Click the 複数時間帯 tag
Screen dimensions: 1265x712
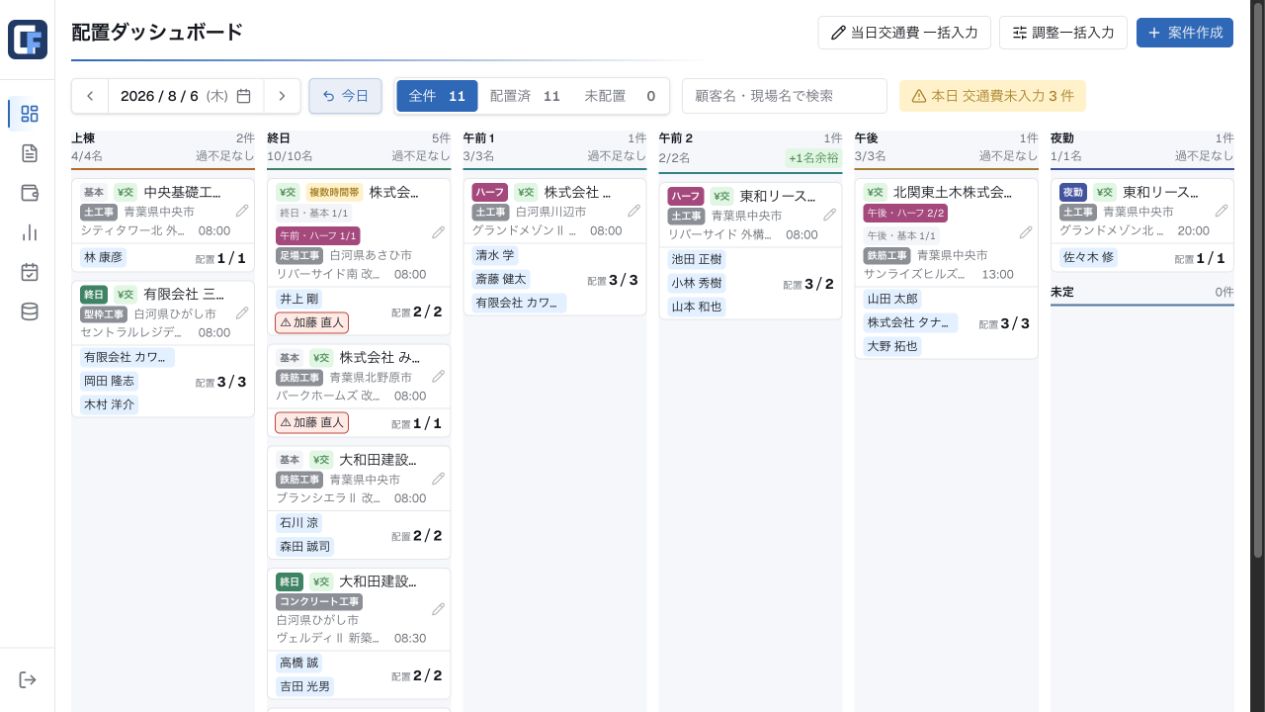(x=334, y=192)
